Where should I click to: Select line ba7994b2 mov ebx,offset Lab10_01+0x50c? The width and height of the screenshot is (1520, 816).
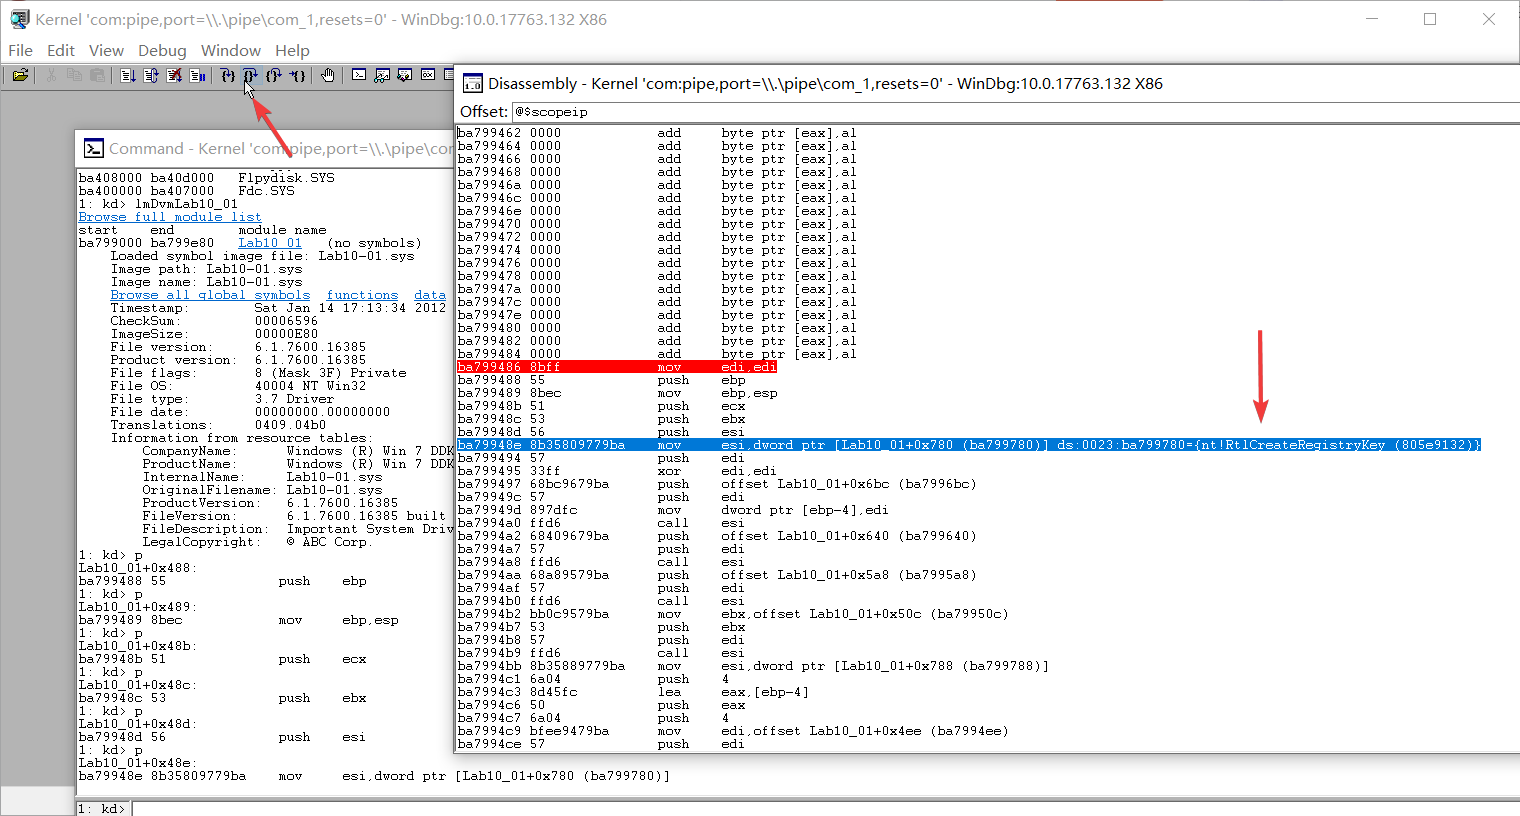click(x=733, y=614)
